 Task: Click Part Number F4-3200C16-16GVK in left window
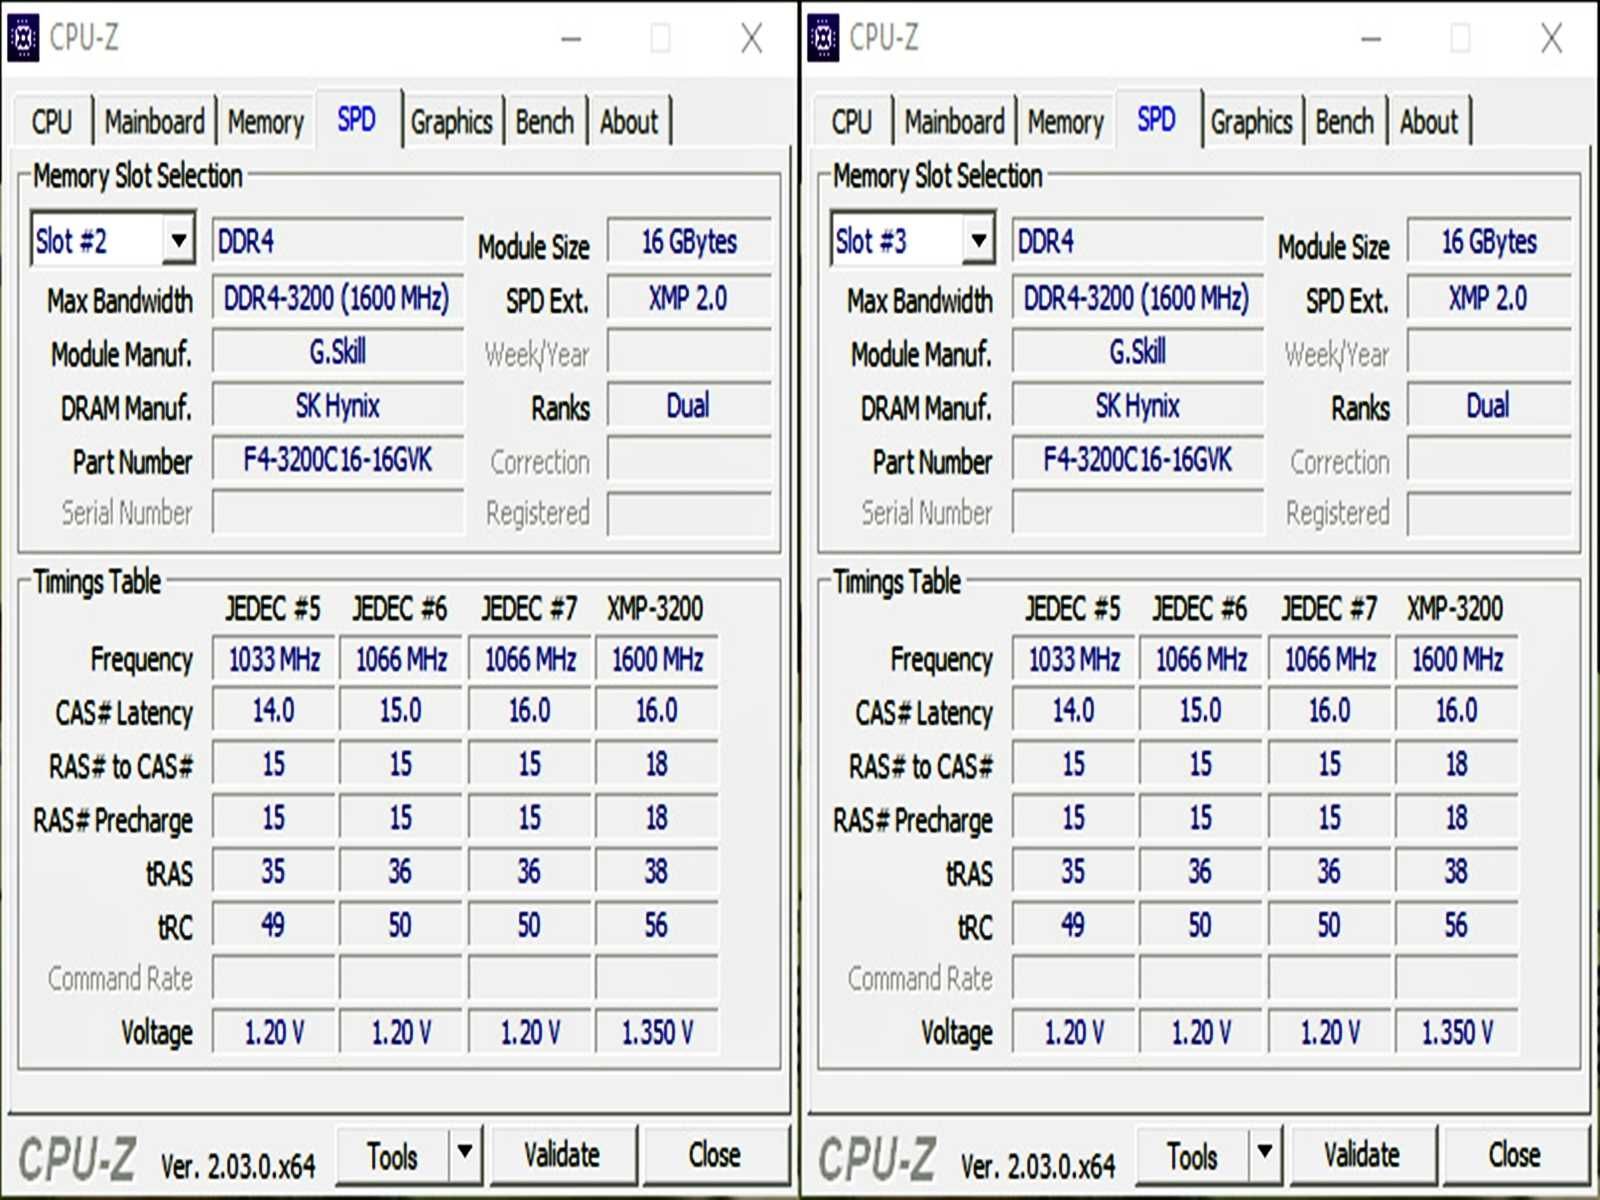[x=338, y=460]
